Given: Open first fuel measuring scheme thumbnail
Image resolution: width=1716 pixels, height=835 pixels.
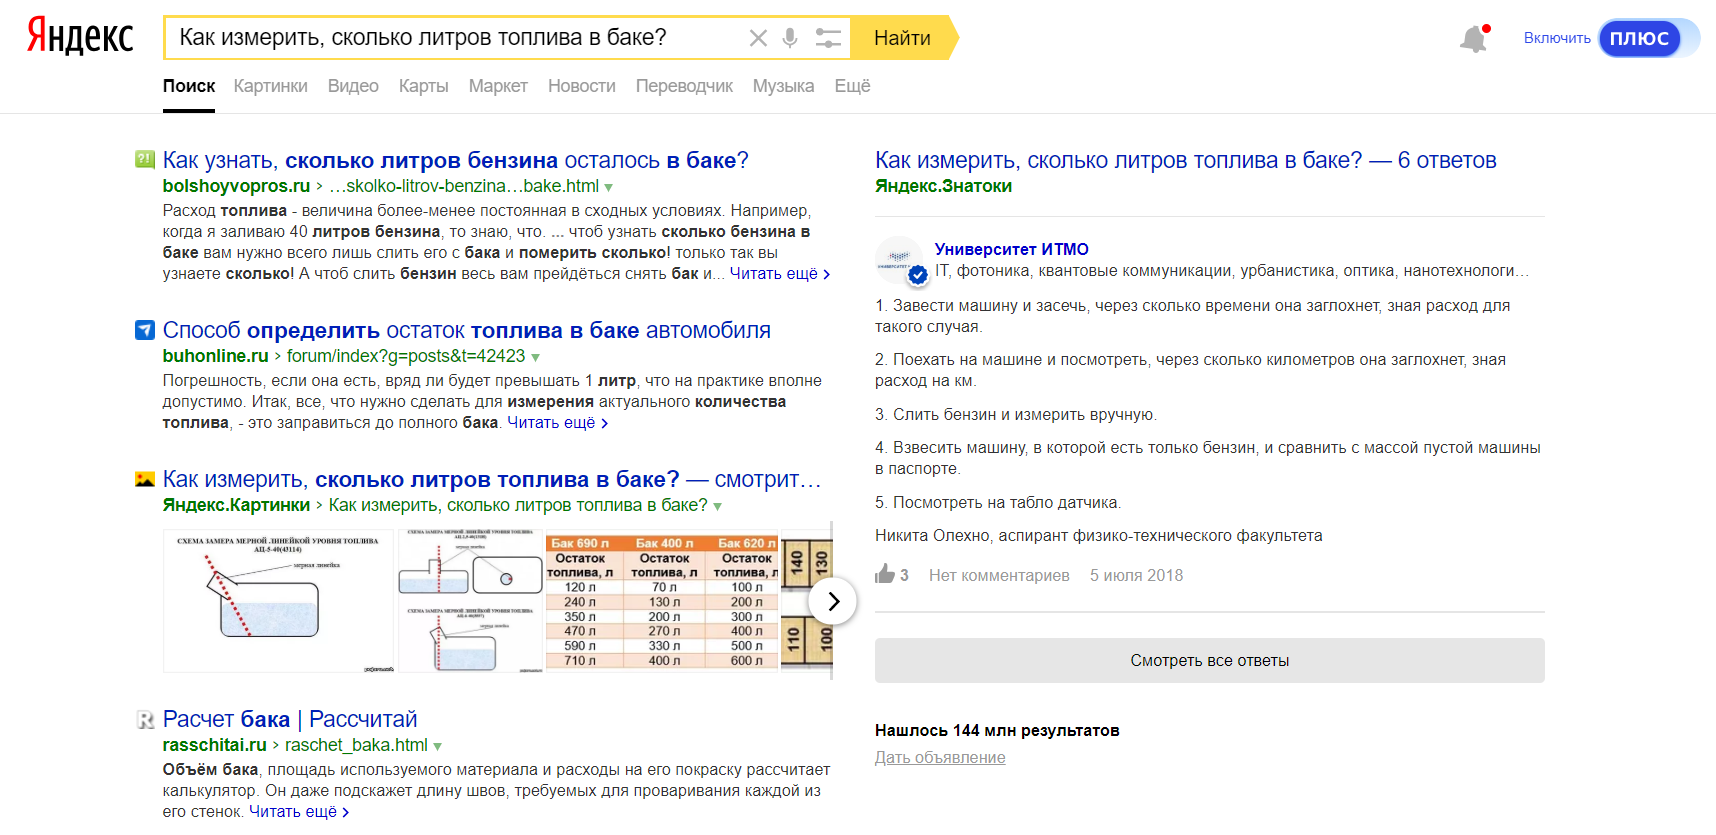Looking at the screenshot, I should tap(279, 601).
